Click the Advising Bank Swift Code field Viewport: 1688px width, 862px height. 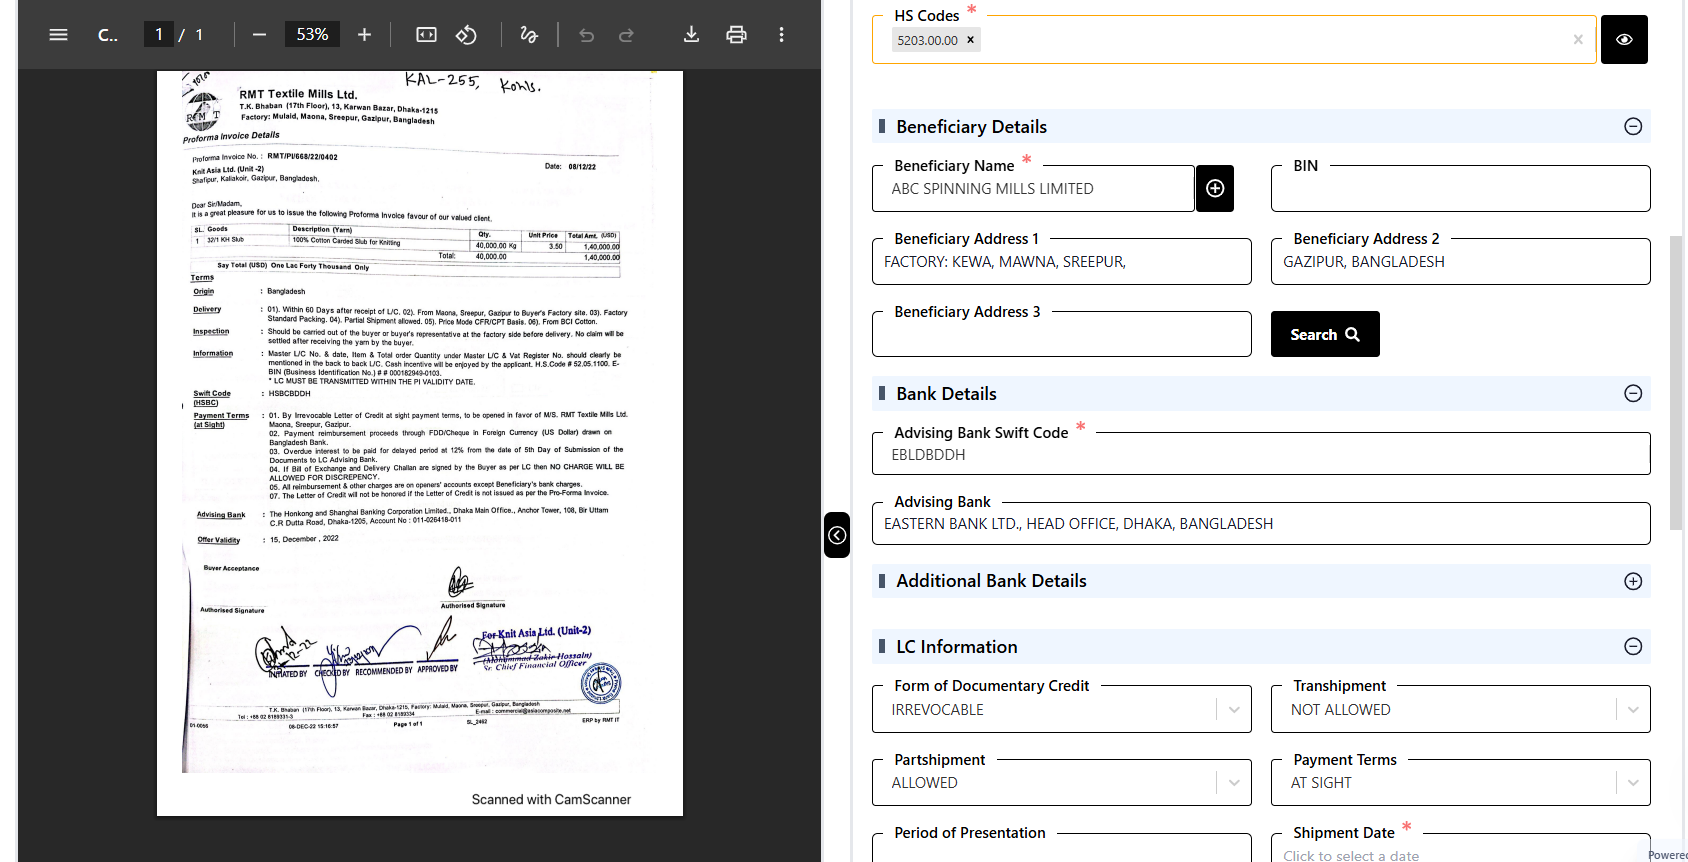[1260, 455]
